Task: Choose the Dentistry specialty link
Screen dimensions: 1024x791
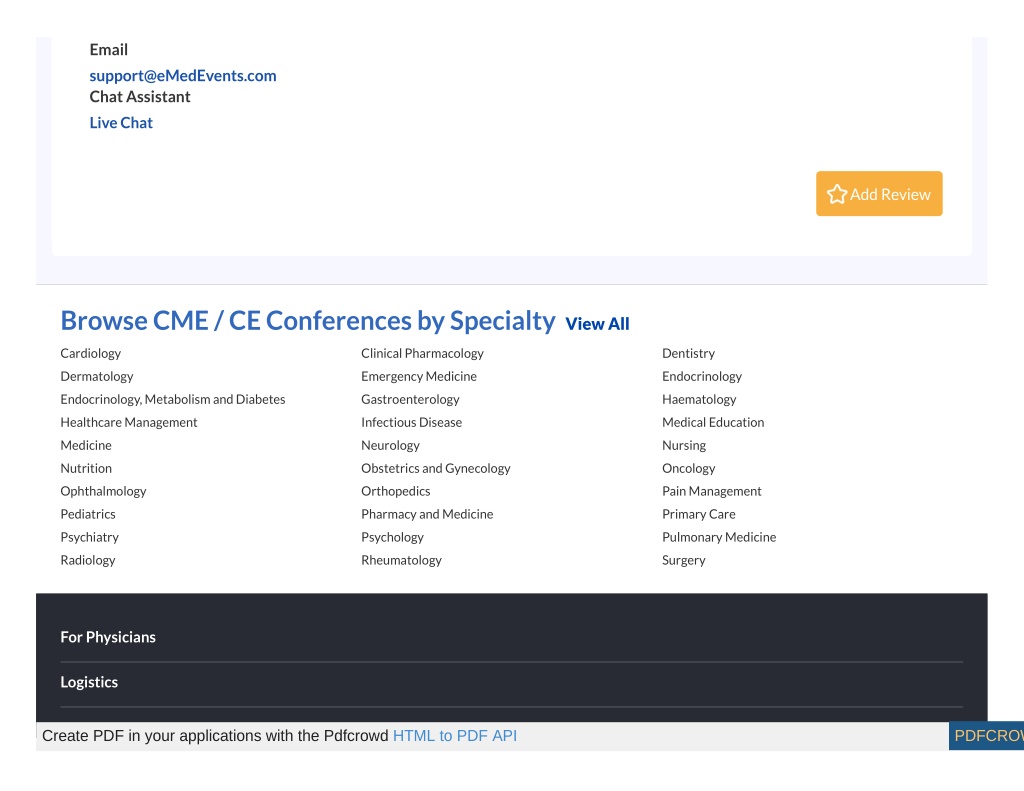Action: (688, 353)
